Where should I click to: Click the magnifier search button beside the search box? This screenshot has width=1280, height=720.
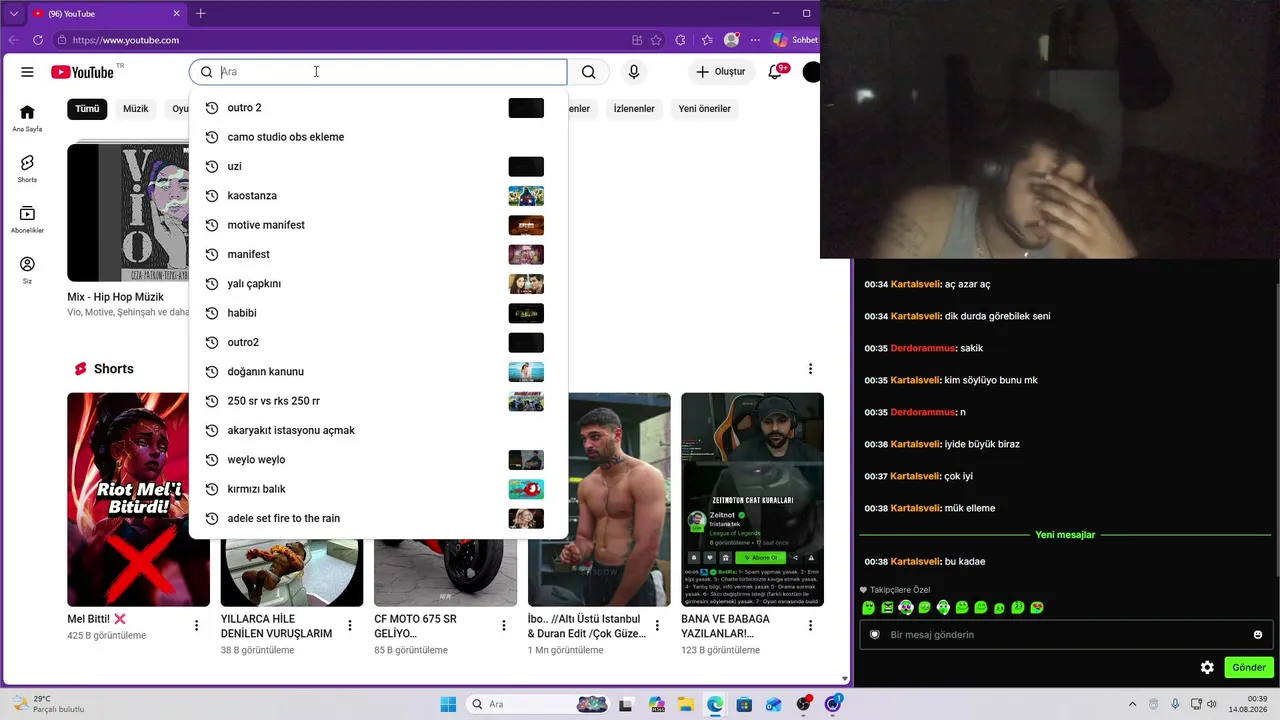coord(588,72)
